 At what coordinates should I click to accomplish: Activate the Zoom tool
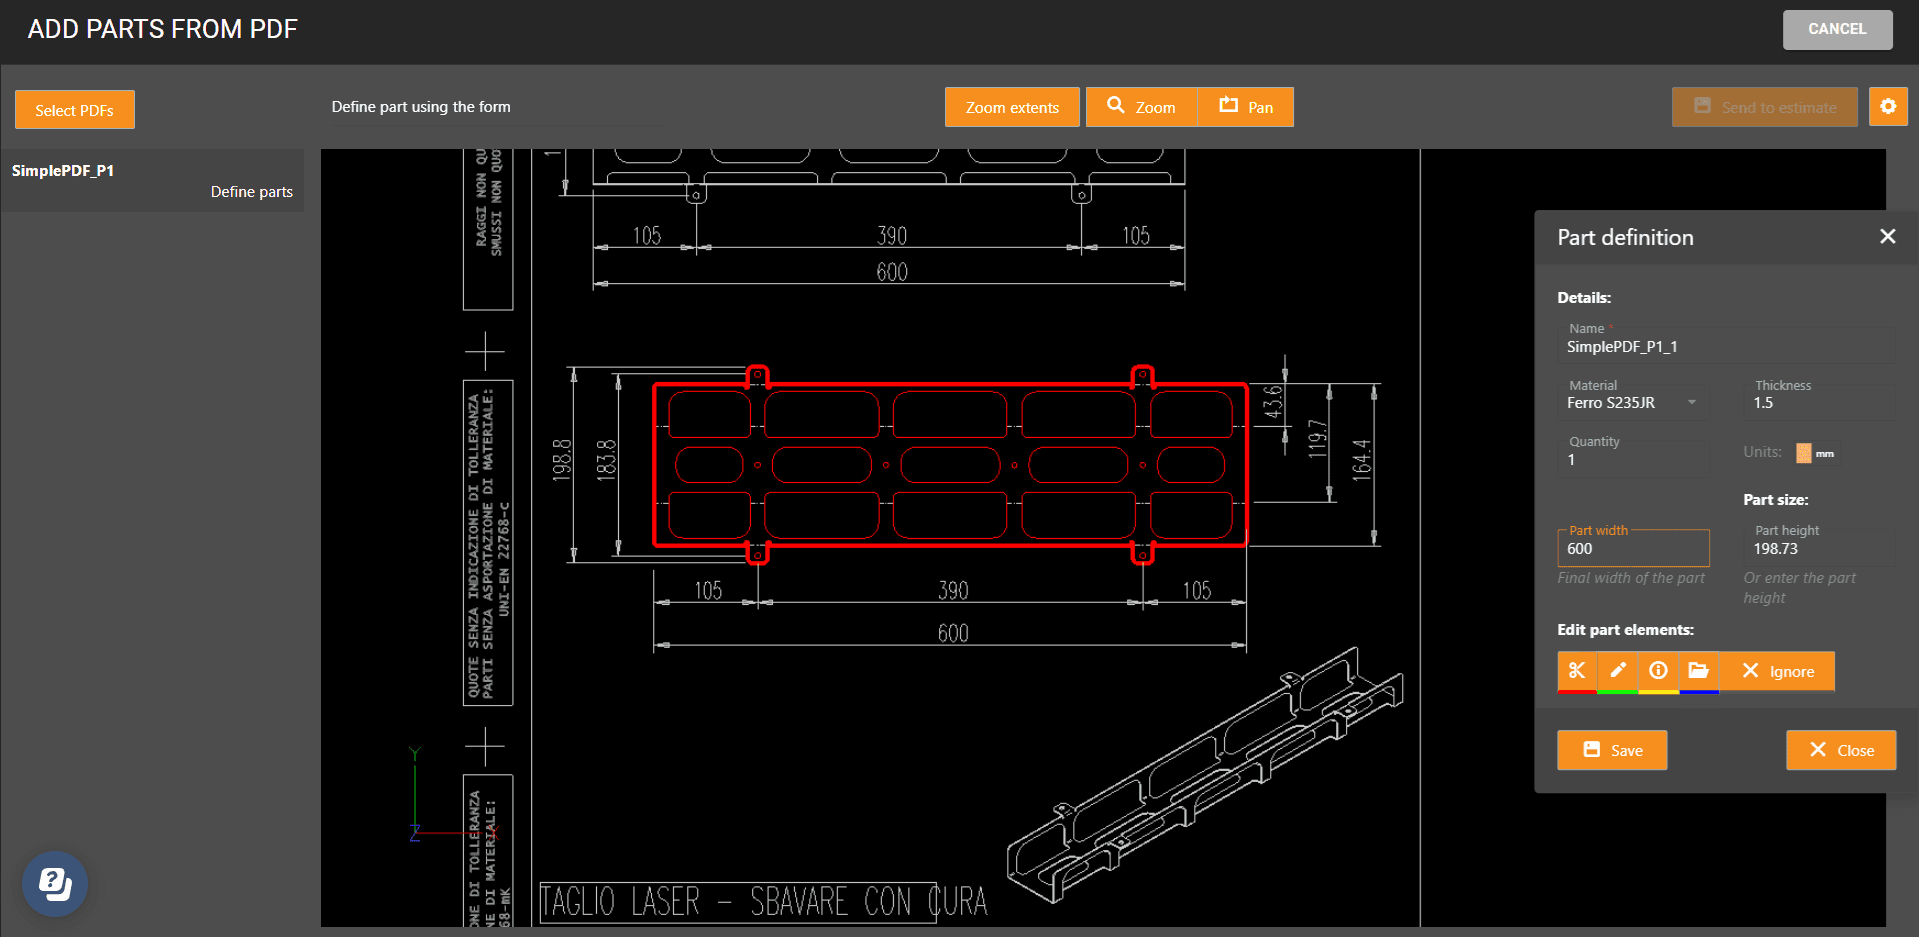coord(1141,107)
